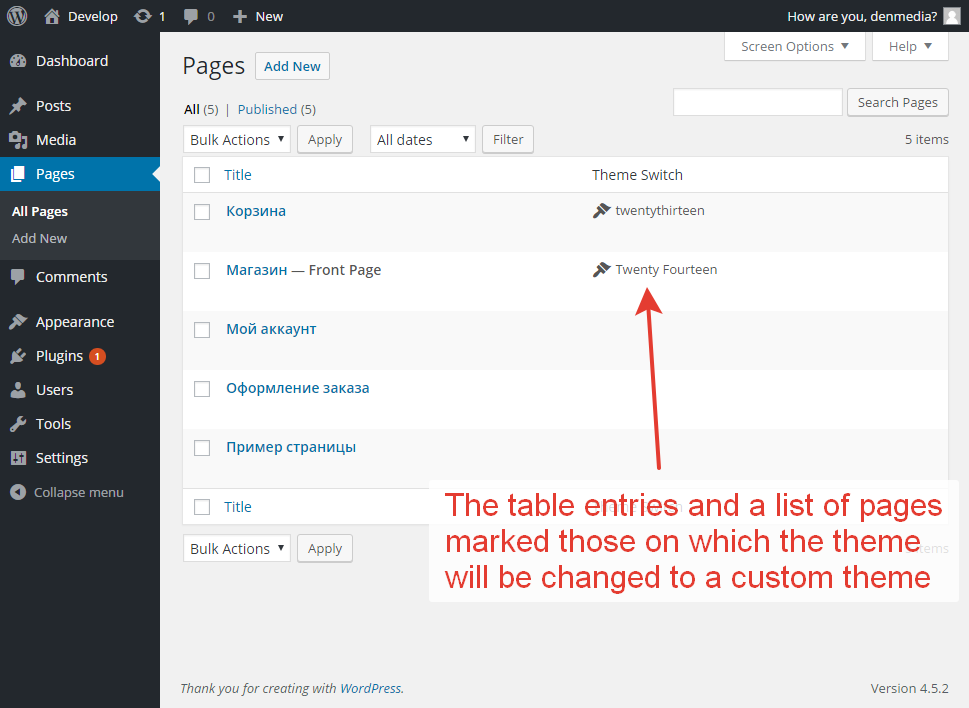Click the search pages input field
The width and height of the screenshot is (969, 708).
(x=758, y=103)
